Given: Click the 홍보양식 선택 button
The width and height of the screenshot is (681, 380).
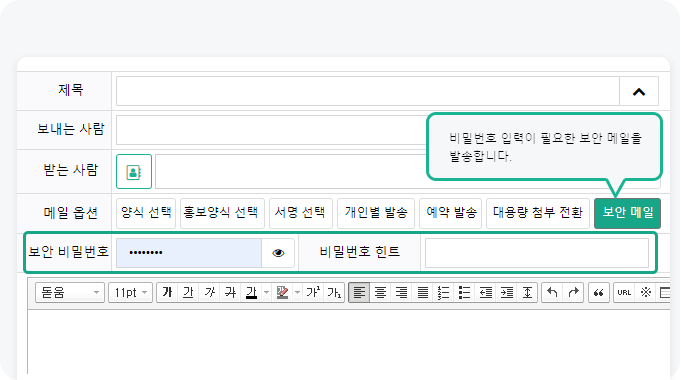Looking at the screenshot, I should click(x=222, y=213).
